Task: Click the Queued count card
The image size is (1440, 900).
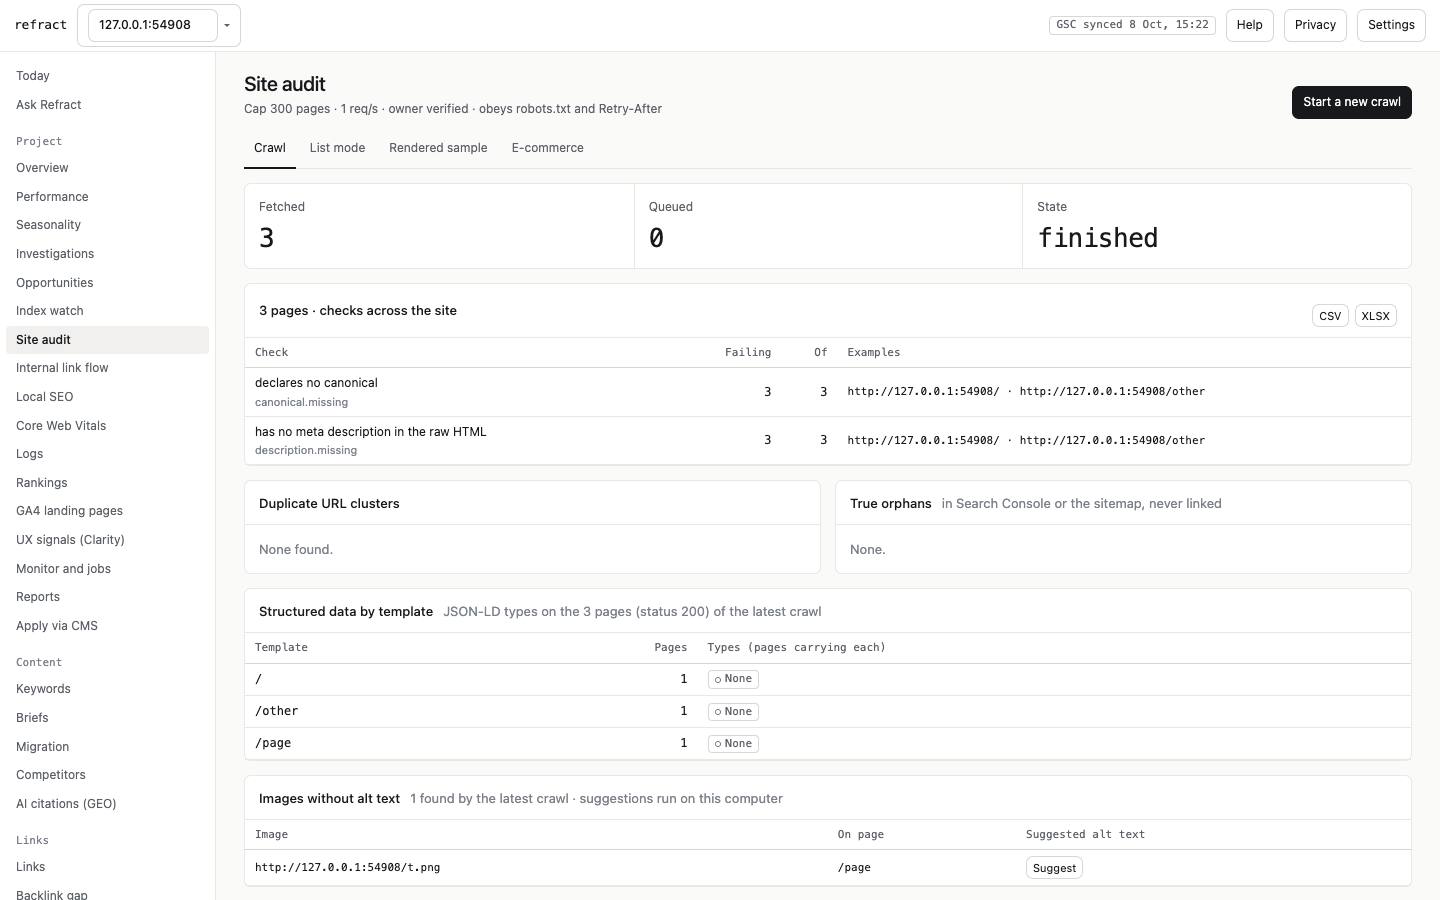Action: pos(828,226)
